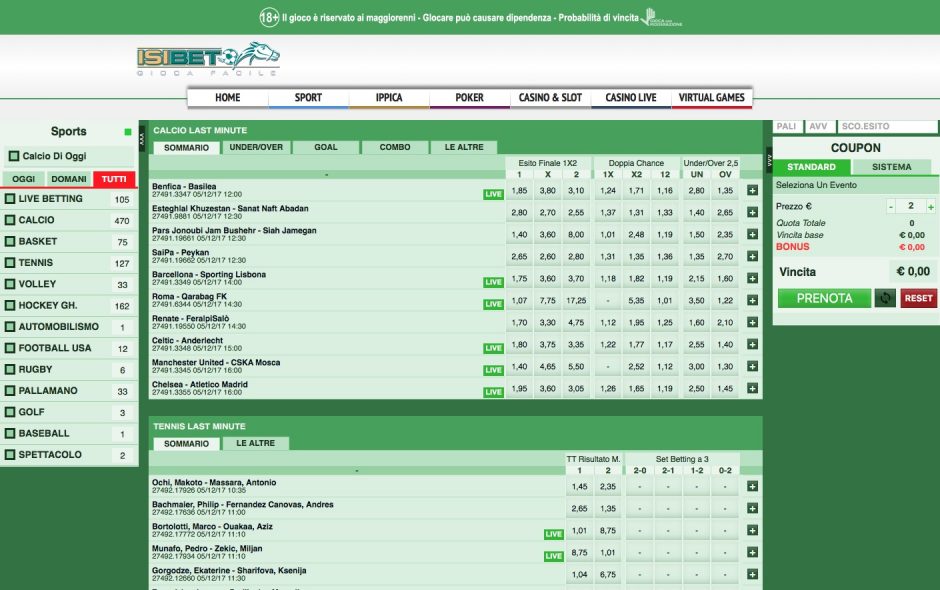Click the ISIBET horse logo
940x590 pixels.
(x=208, y=59)
